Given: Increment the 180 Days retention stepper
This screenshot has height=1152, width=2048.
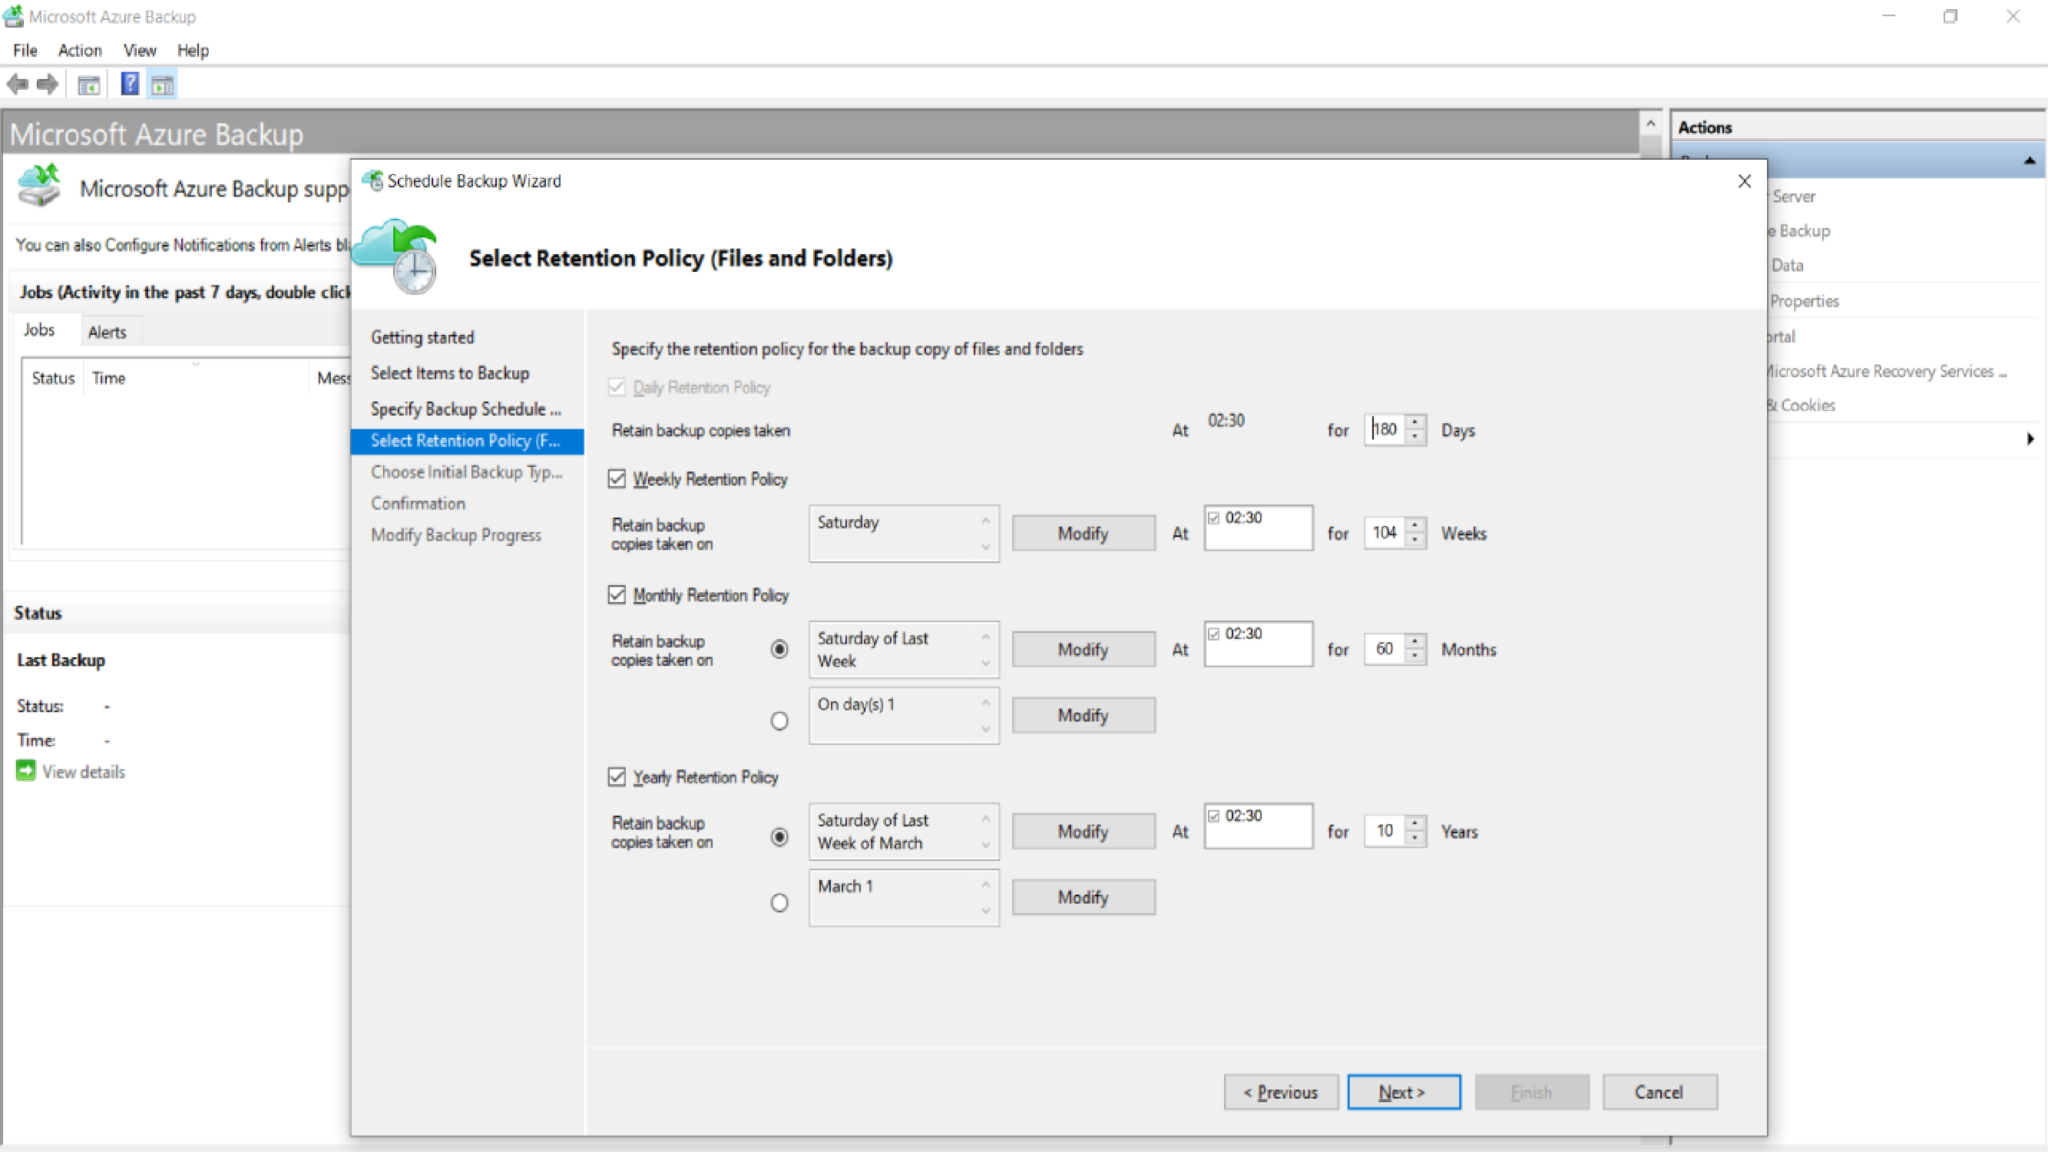Looking at the screenshot, I should pyautogui.click(x=1414, y=423).
